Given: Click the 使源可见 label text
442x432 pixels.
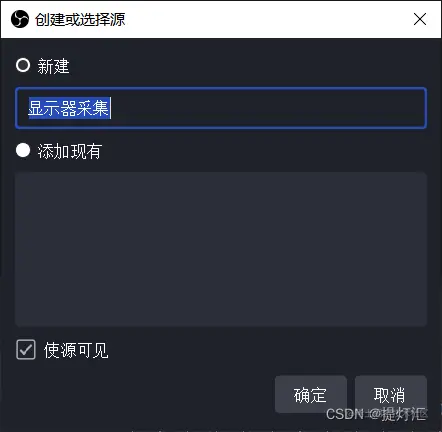Looking at the screenshot, I should [76, 350].
